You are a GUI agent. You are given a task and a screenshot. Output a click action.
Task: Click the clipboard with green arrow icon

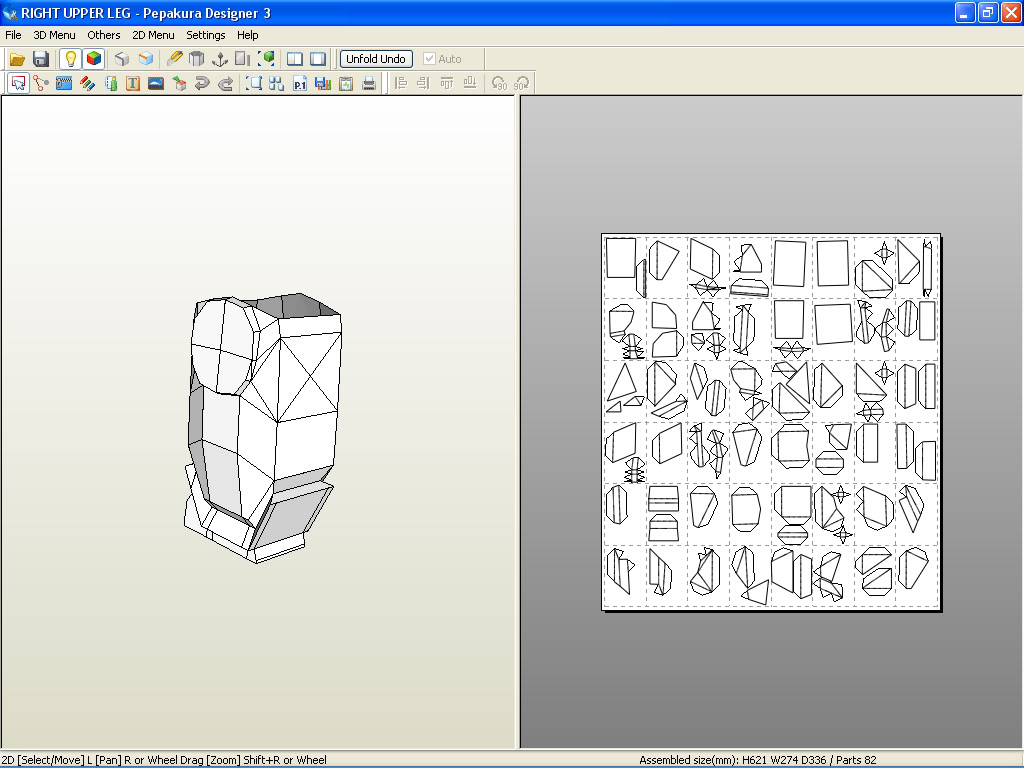tap(345, 84)
